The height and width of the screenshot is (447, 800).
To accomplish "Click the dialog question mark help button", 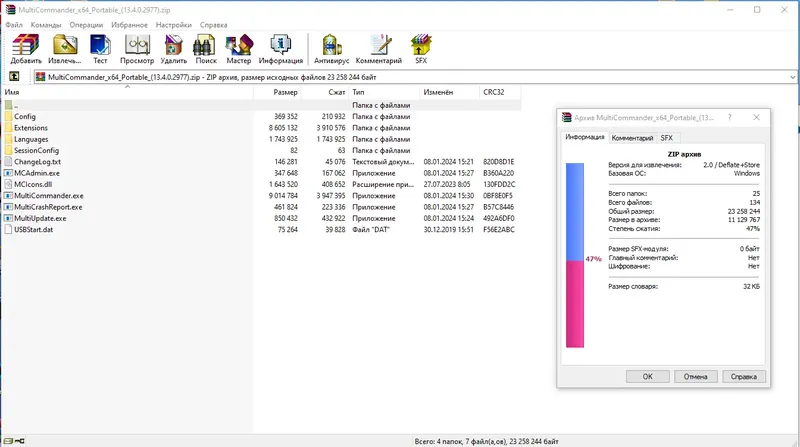I will coord(730,117).
